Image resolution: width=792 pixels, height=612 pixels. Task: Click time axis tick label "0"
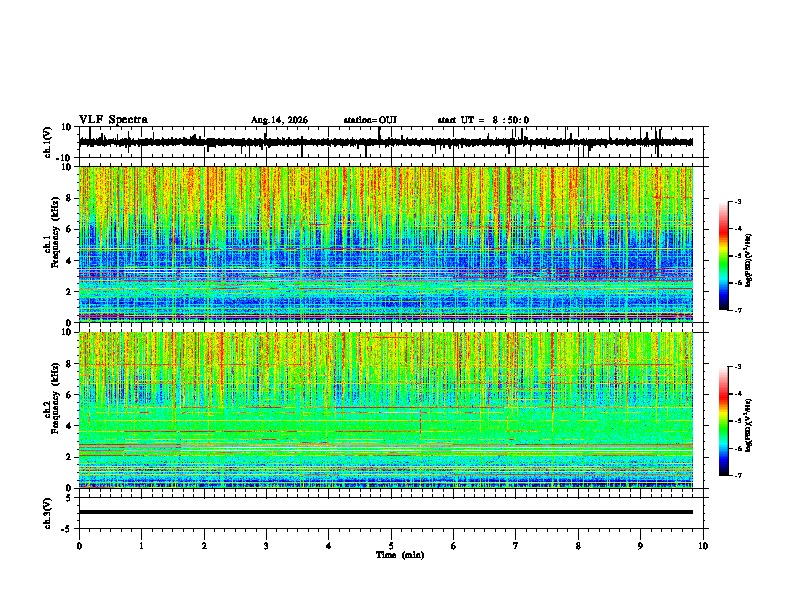(x=79, y=546)
